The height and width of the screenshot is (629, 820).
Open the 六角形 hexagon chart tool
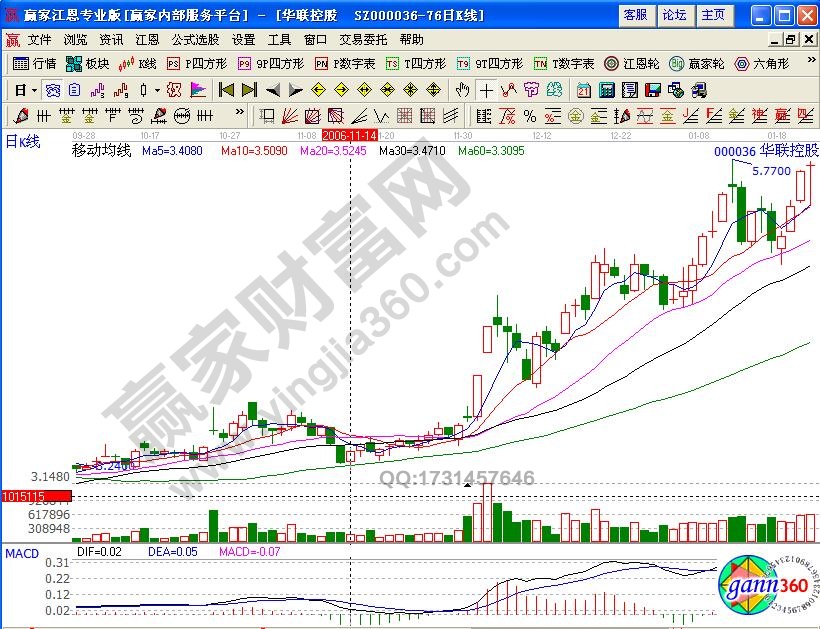(762, 63)
